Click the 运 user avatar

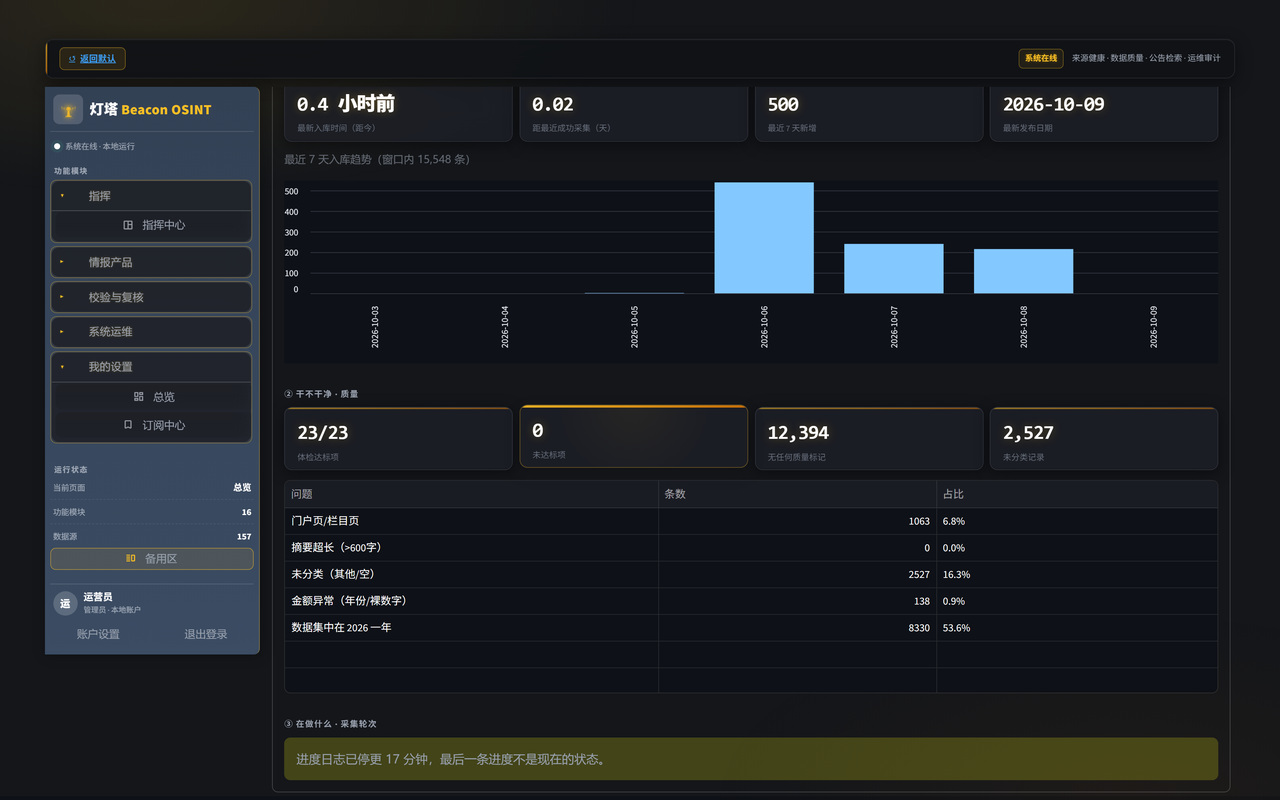[65, 603]
